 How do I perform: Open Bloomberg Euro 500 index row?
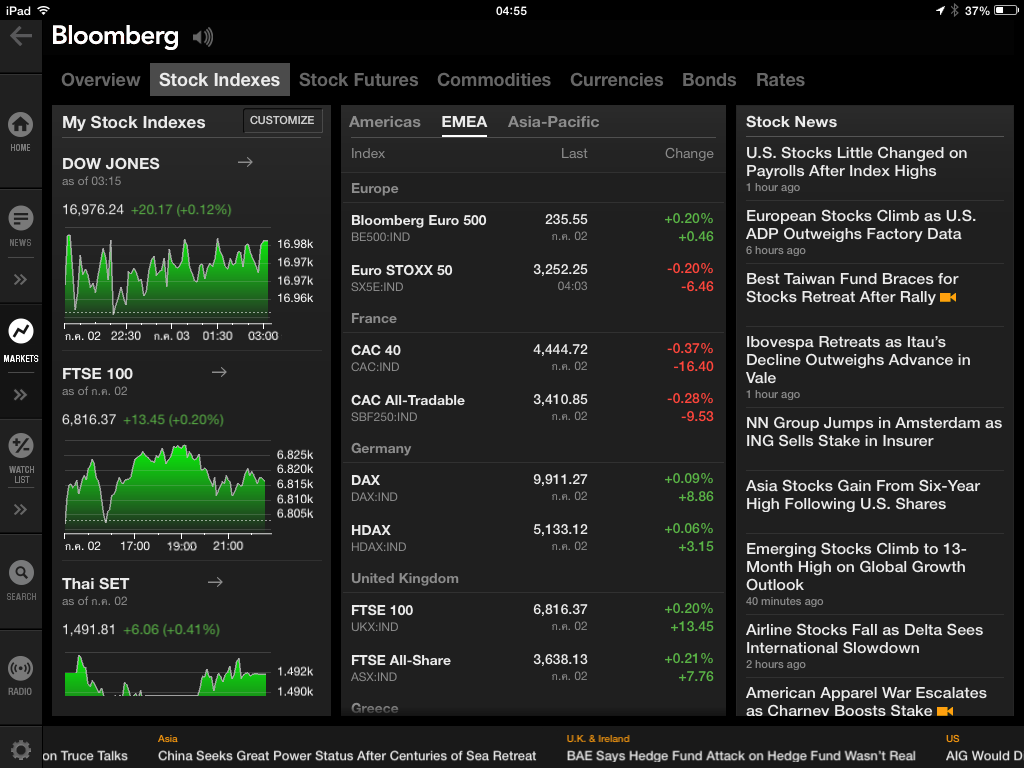point(532,227)
